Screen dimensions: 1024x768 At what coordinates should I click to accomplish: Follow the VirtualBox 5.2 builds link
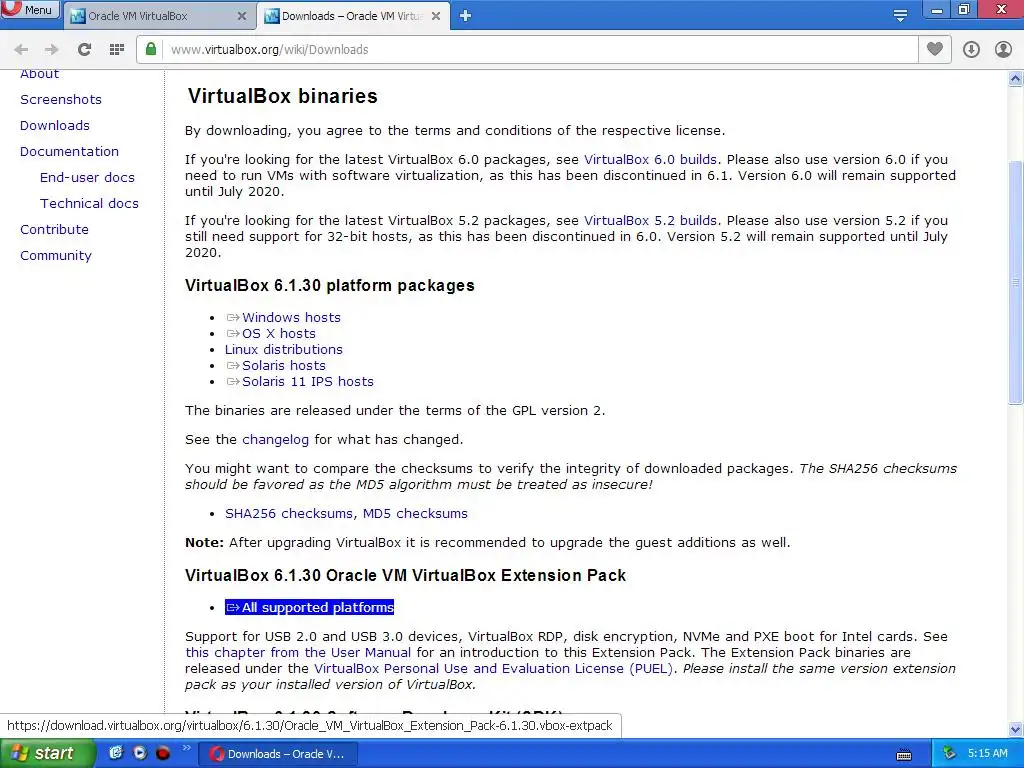pos(650,221)
